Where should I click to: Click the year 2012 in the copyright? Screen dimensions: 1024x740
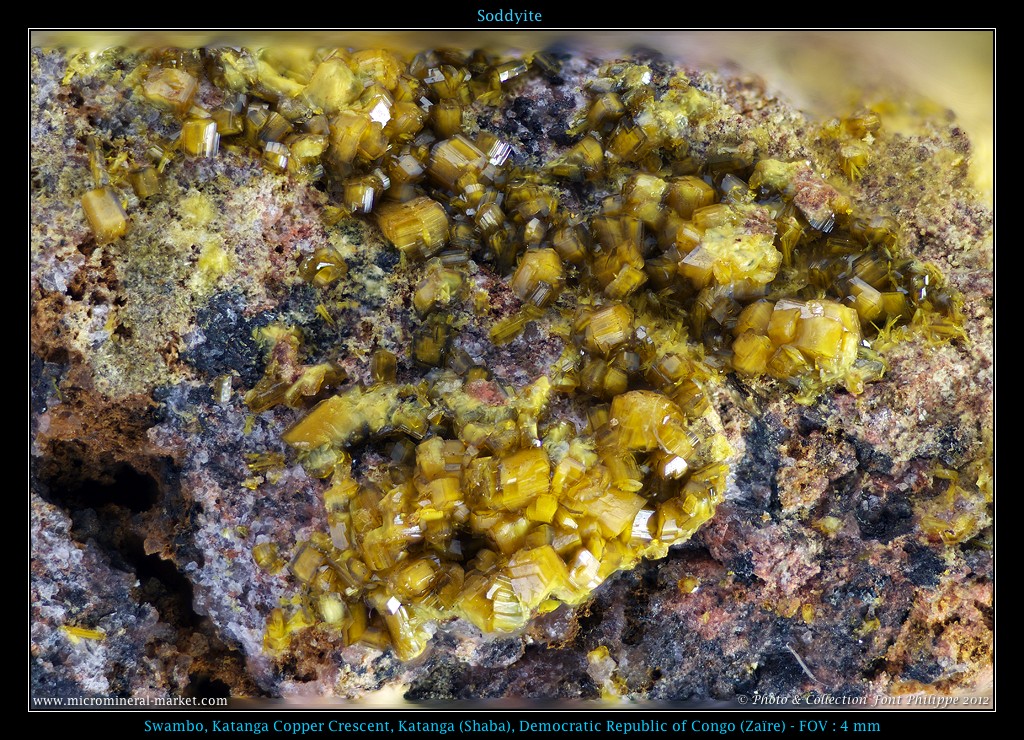(x=973, y=700)
